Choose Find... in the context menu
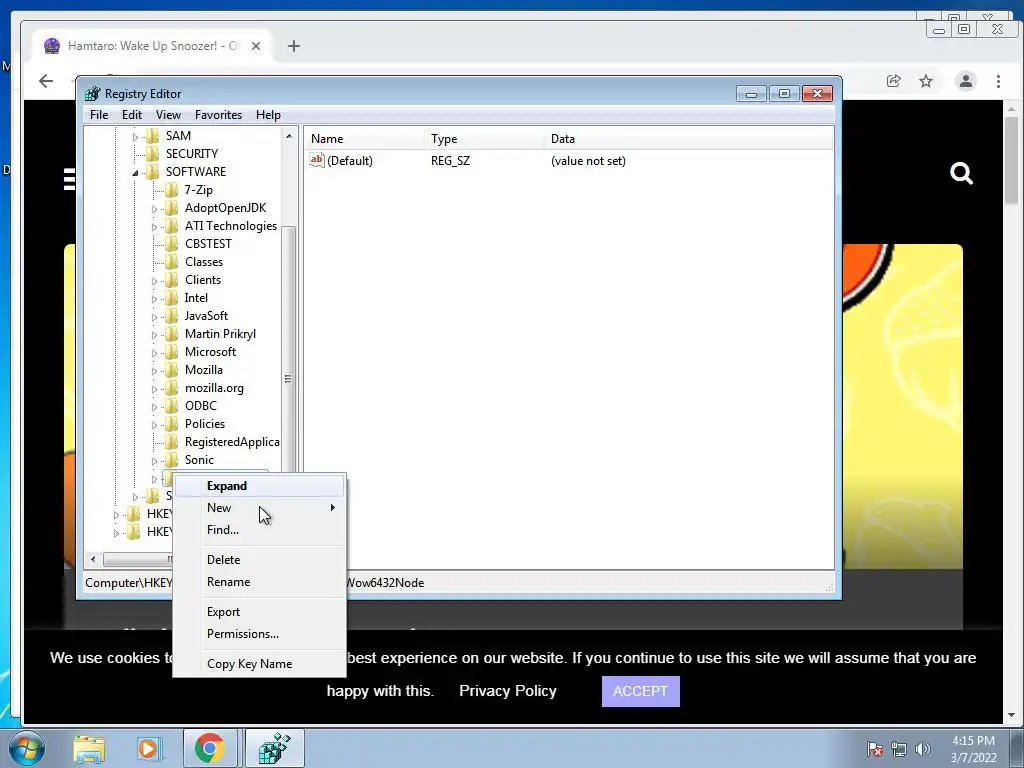Image resolution: width=1024 pixels, height=768 pixels. 259,530
